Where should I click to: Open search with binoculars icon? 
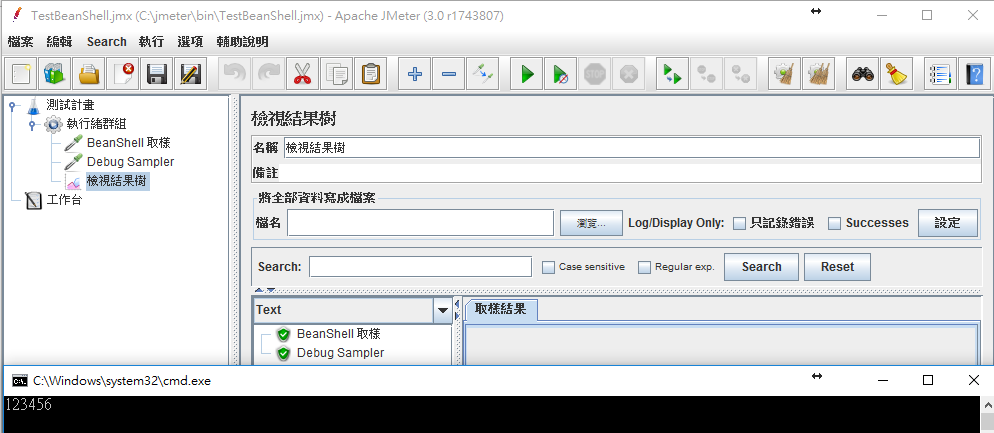tap(863, 74)
